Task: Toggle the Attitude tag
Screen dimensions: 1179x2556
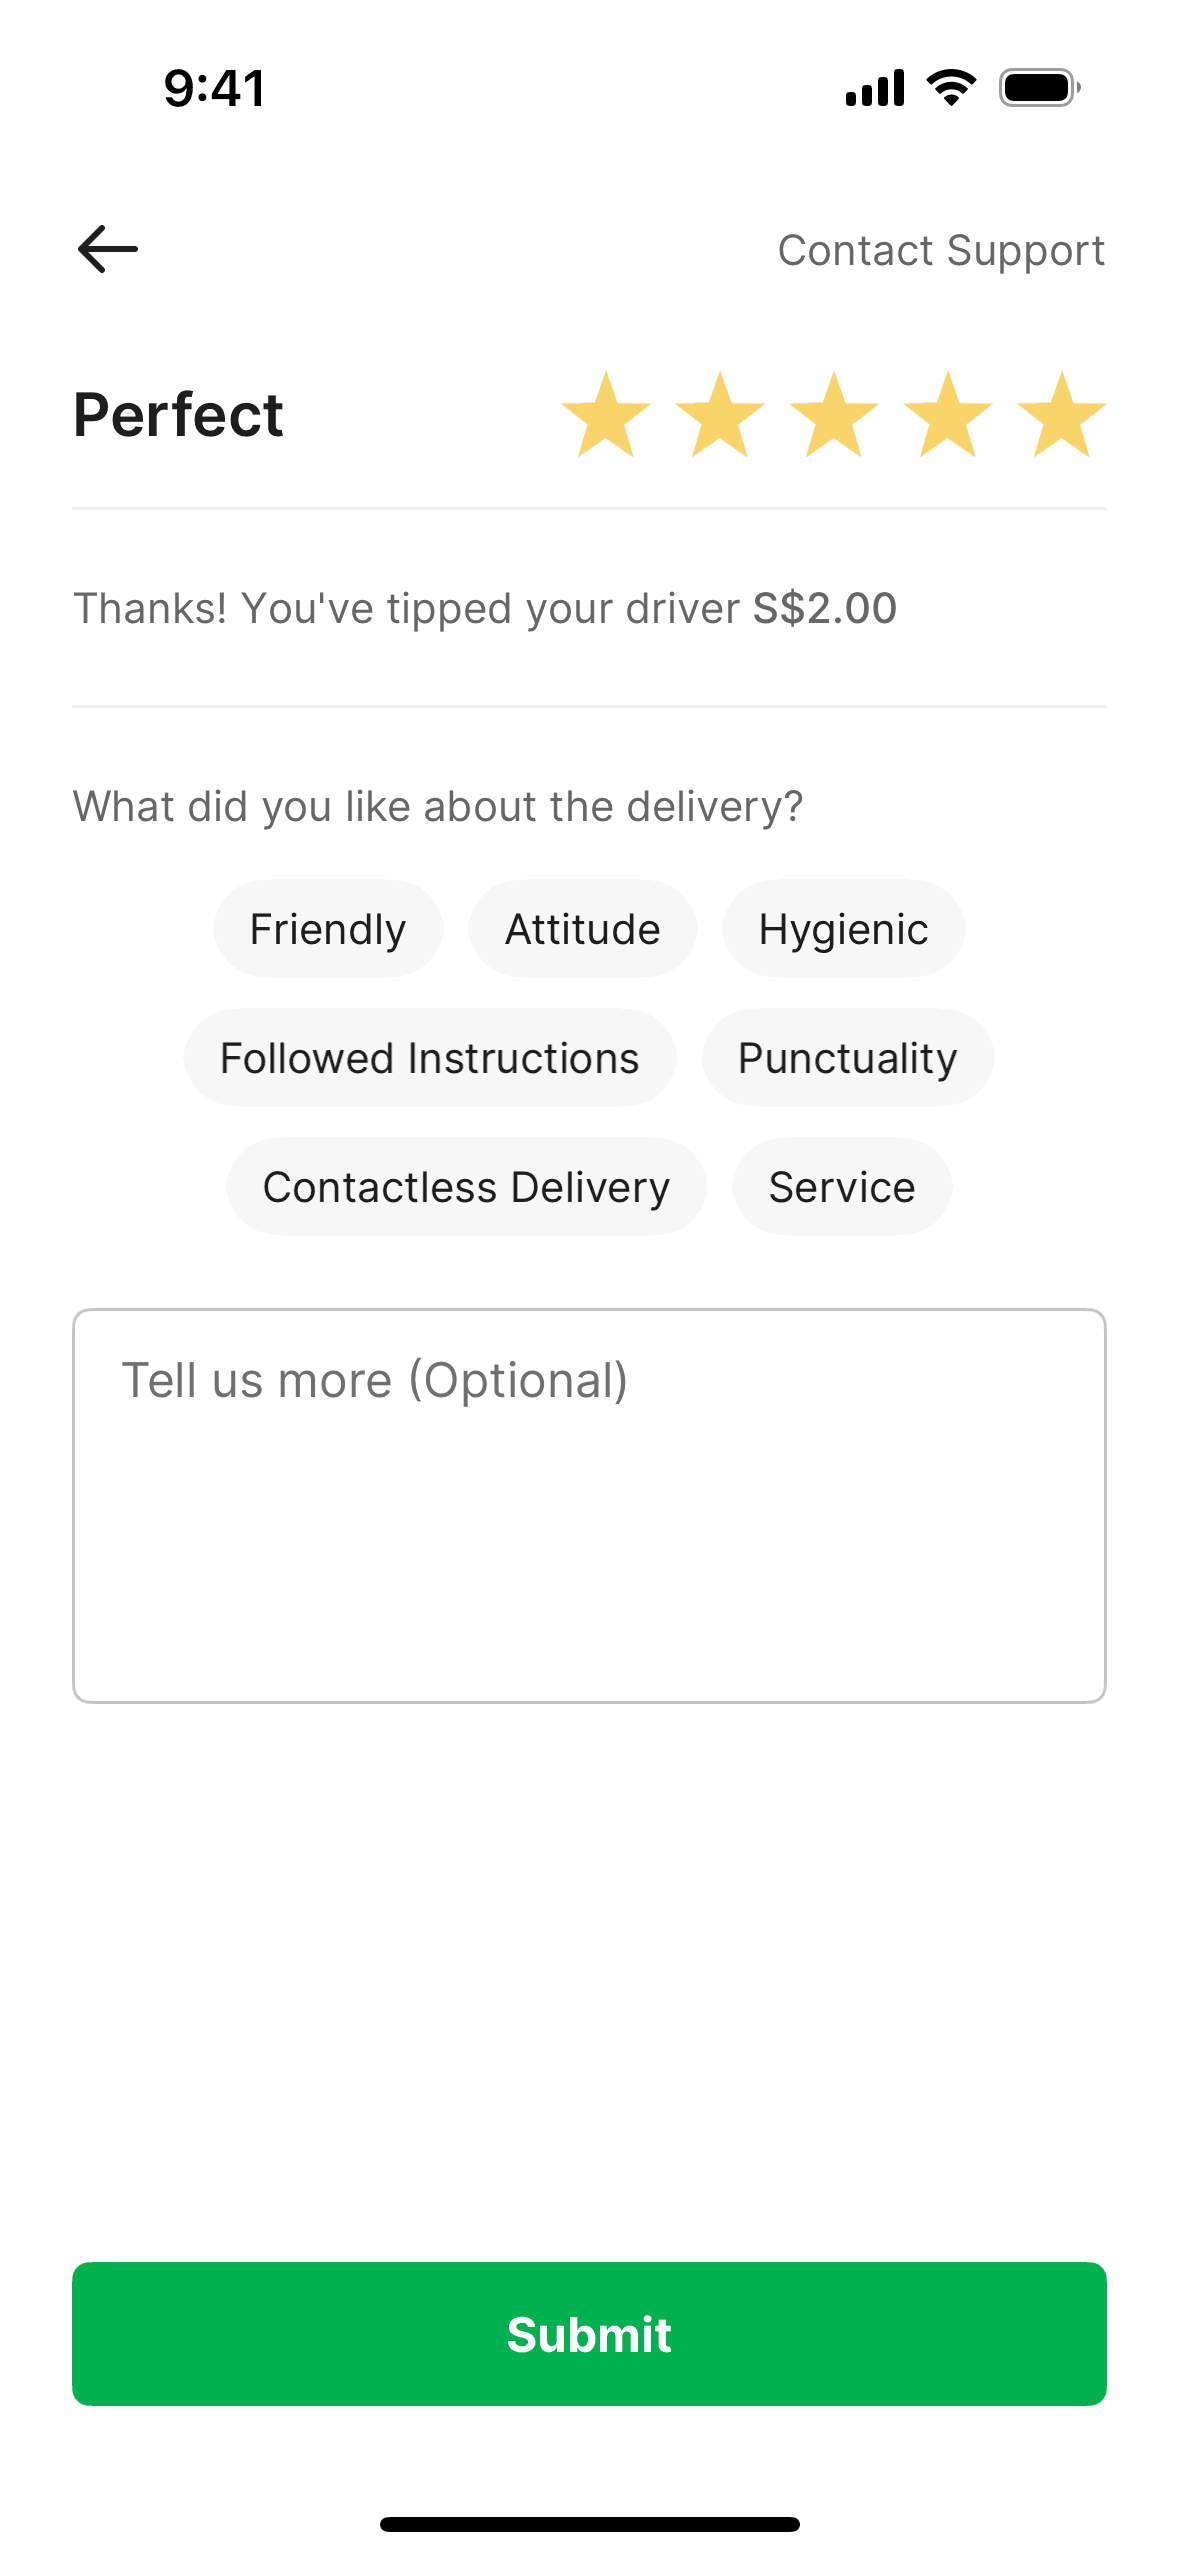Action: (582, 929)
